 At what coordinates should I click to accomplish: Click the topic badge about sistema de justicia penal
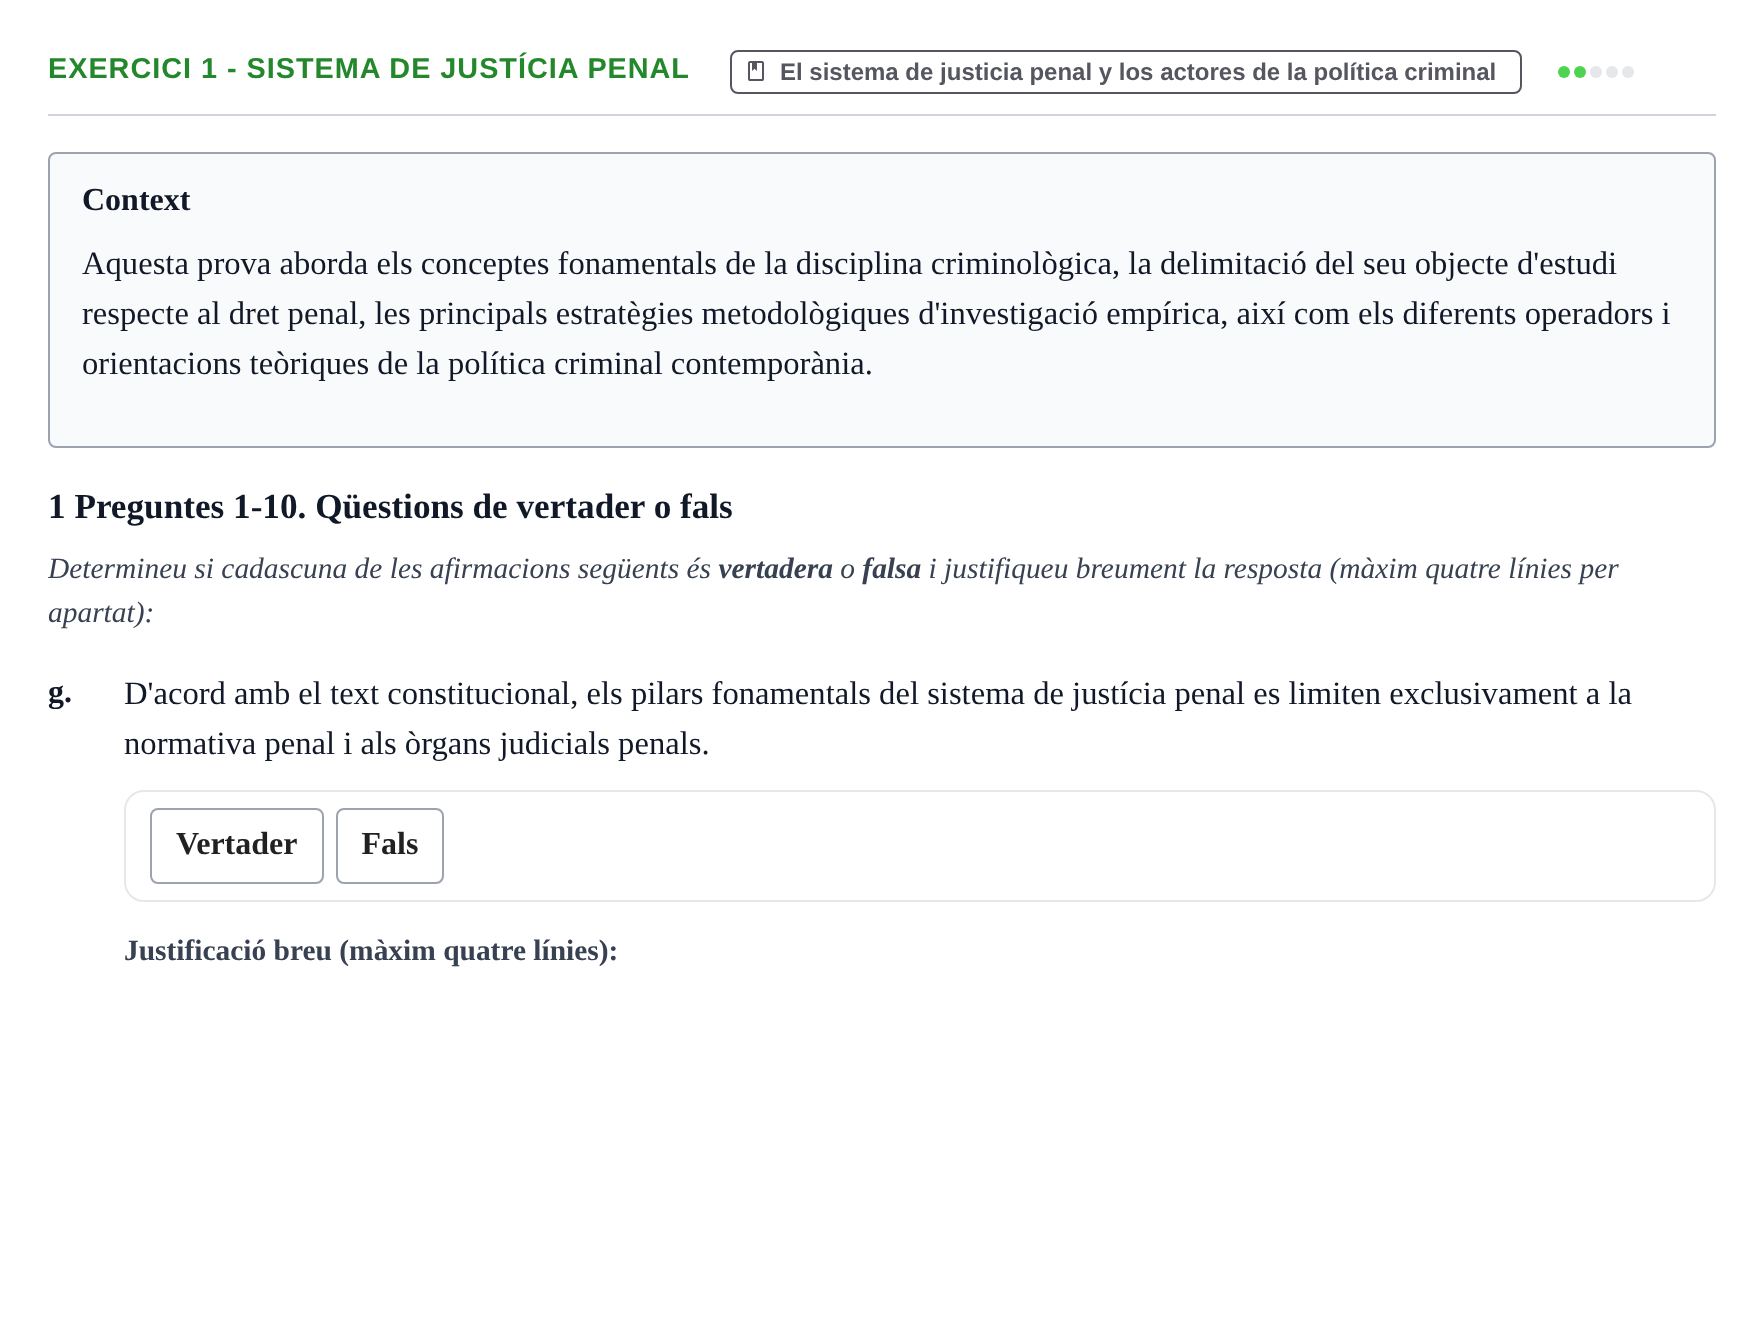click(x=1125, y=72)
